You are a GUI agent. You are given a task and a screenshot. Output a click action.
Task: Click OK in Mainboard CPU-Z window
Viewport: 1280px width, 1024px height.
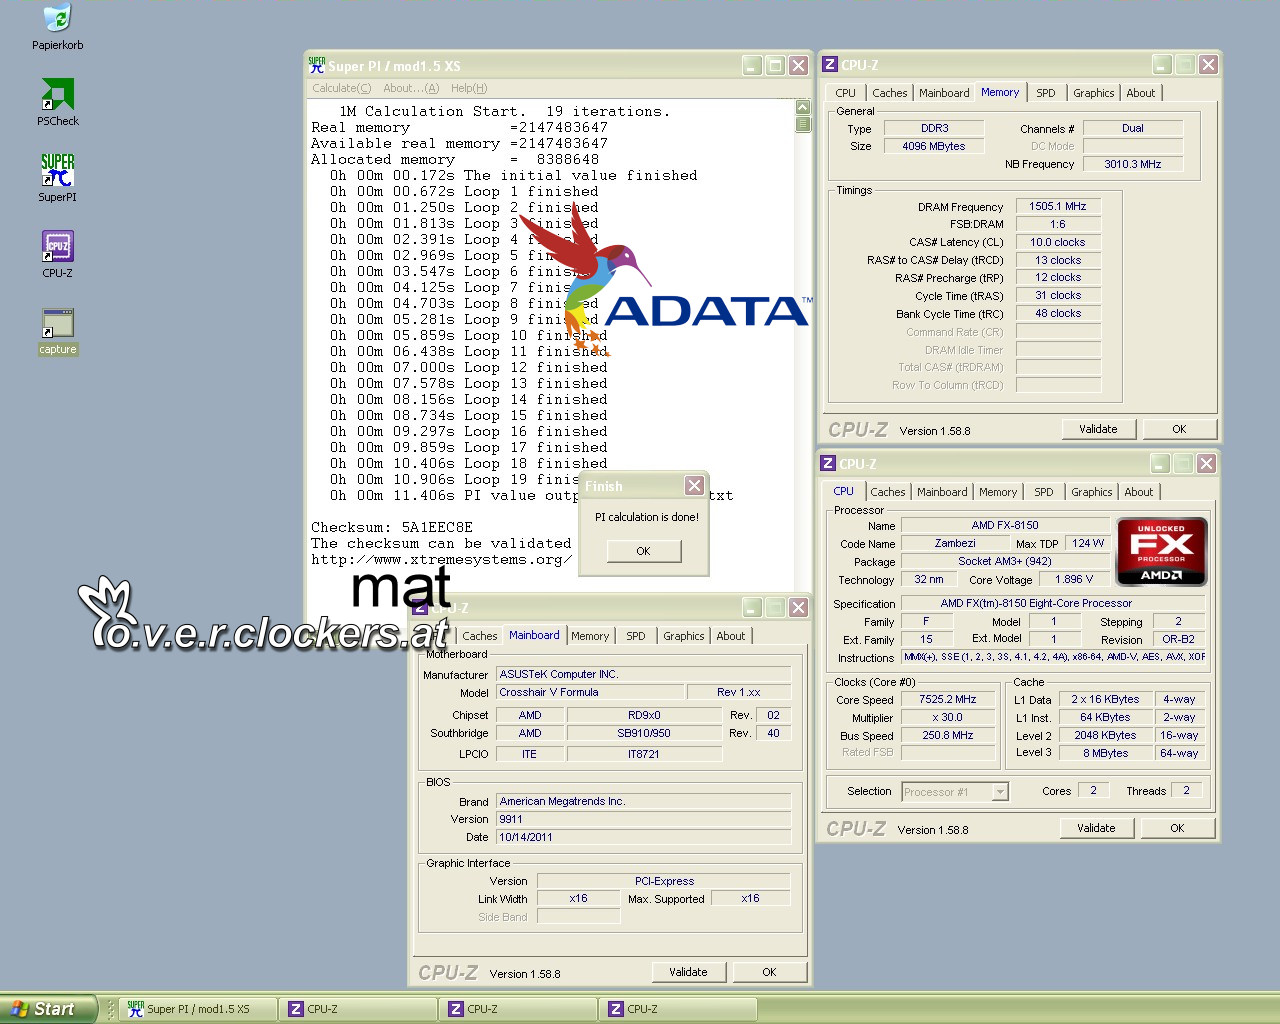[769, 972]
